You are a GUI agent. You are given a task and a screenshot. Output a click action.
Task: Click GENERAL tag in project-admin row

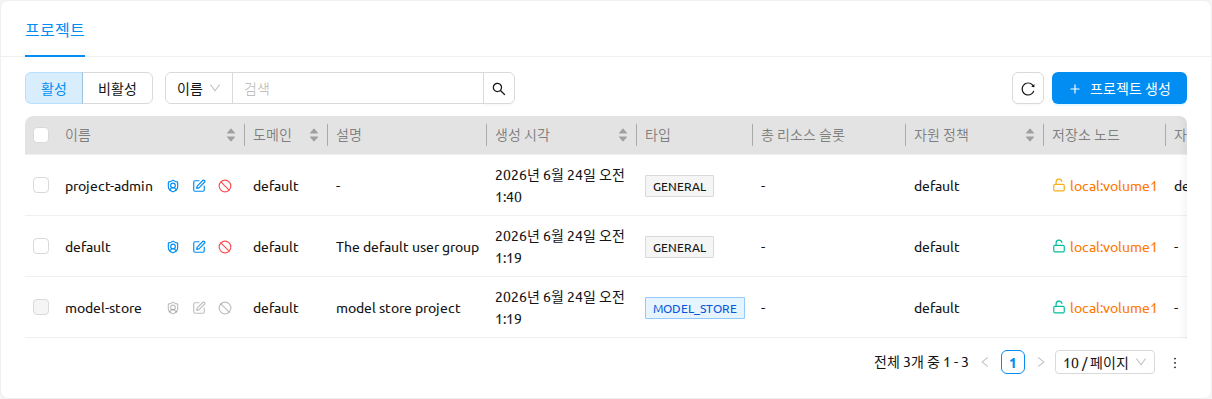[x=679, y=186]
